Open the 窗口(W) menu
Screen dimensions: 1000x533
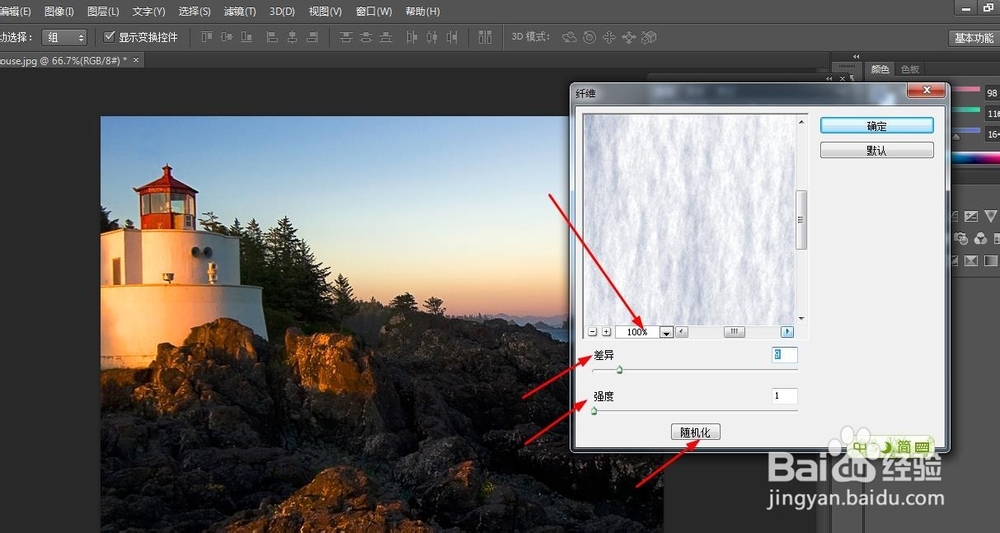[374, 11]
